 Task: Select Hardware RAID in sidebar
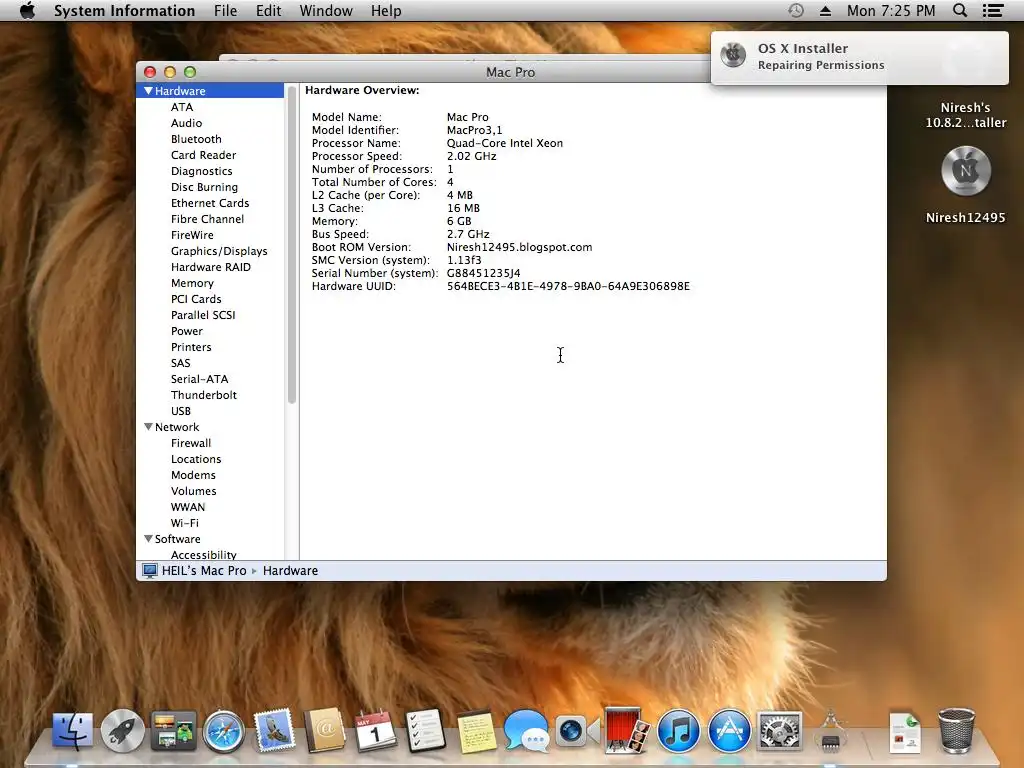pyautogui.click(x=210, y=267)
